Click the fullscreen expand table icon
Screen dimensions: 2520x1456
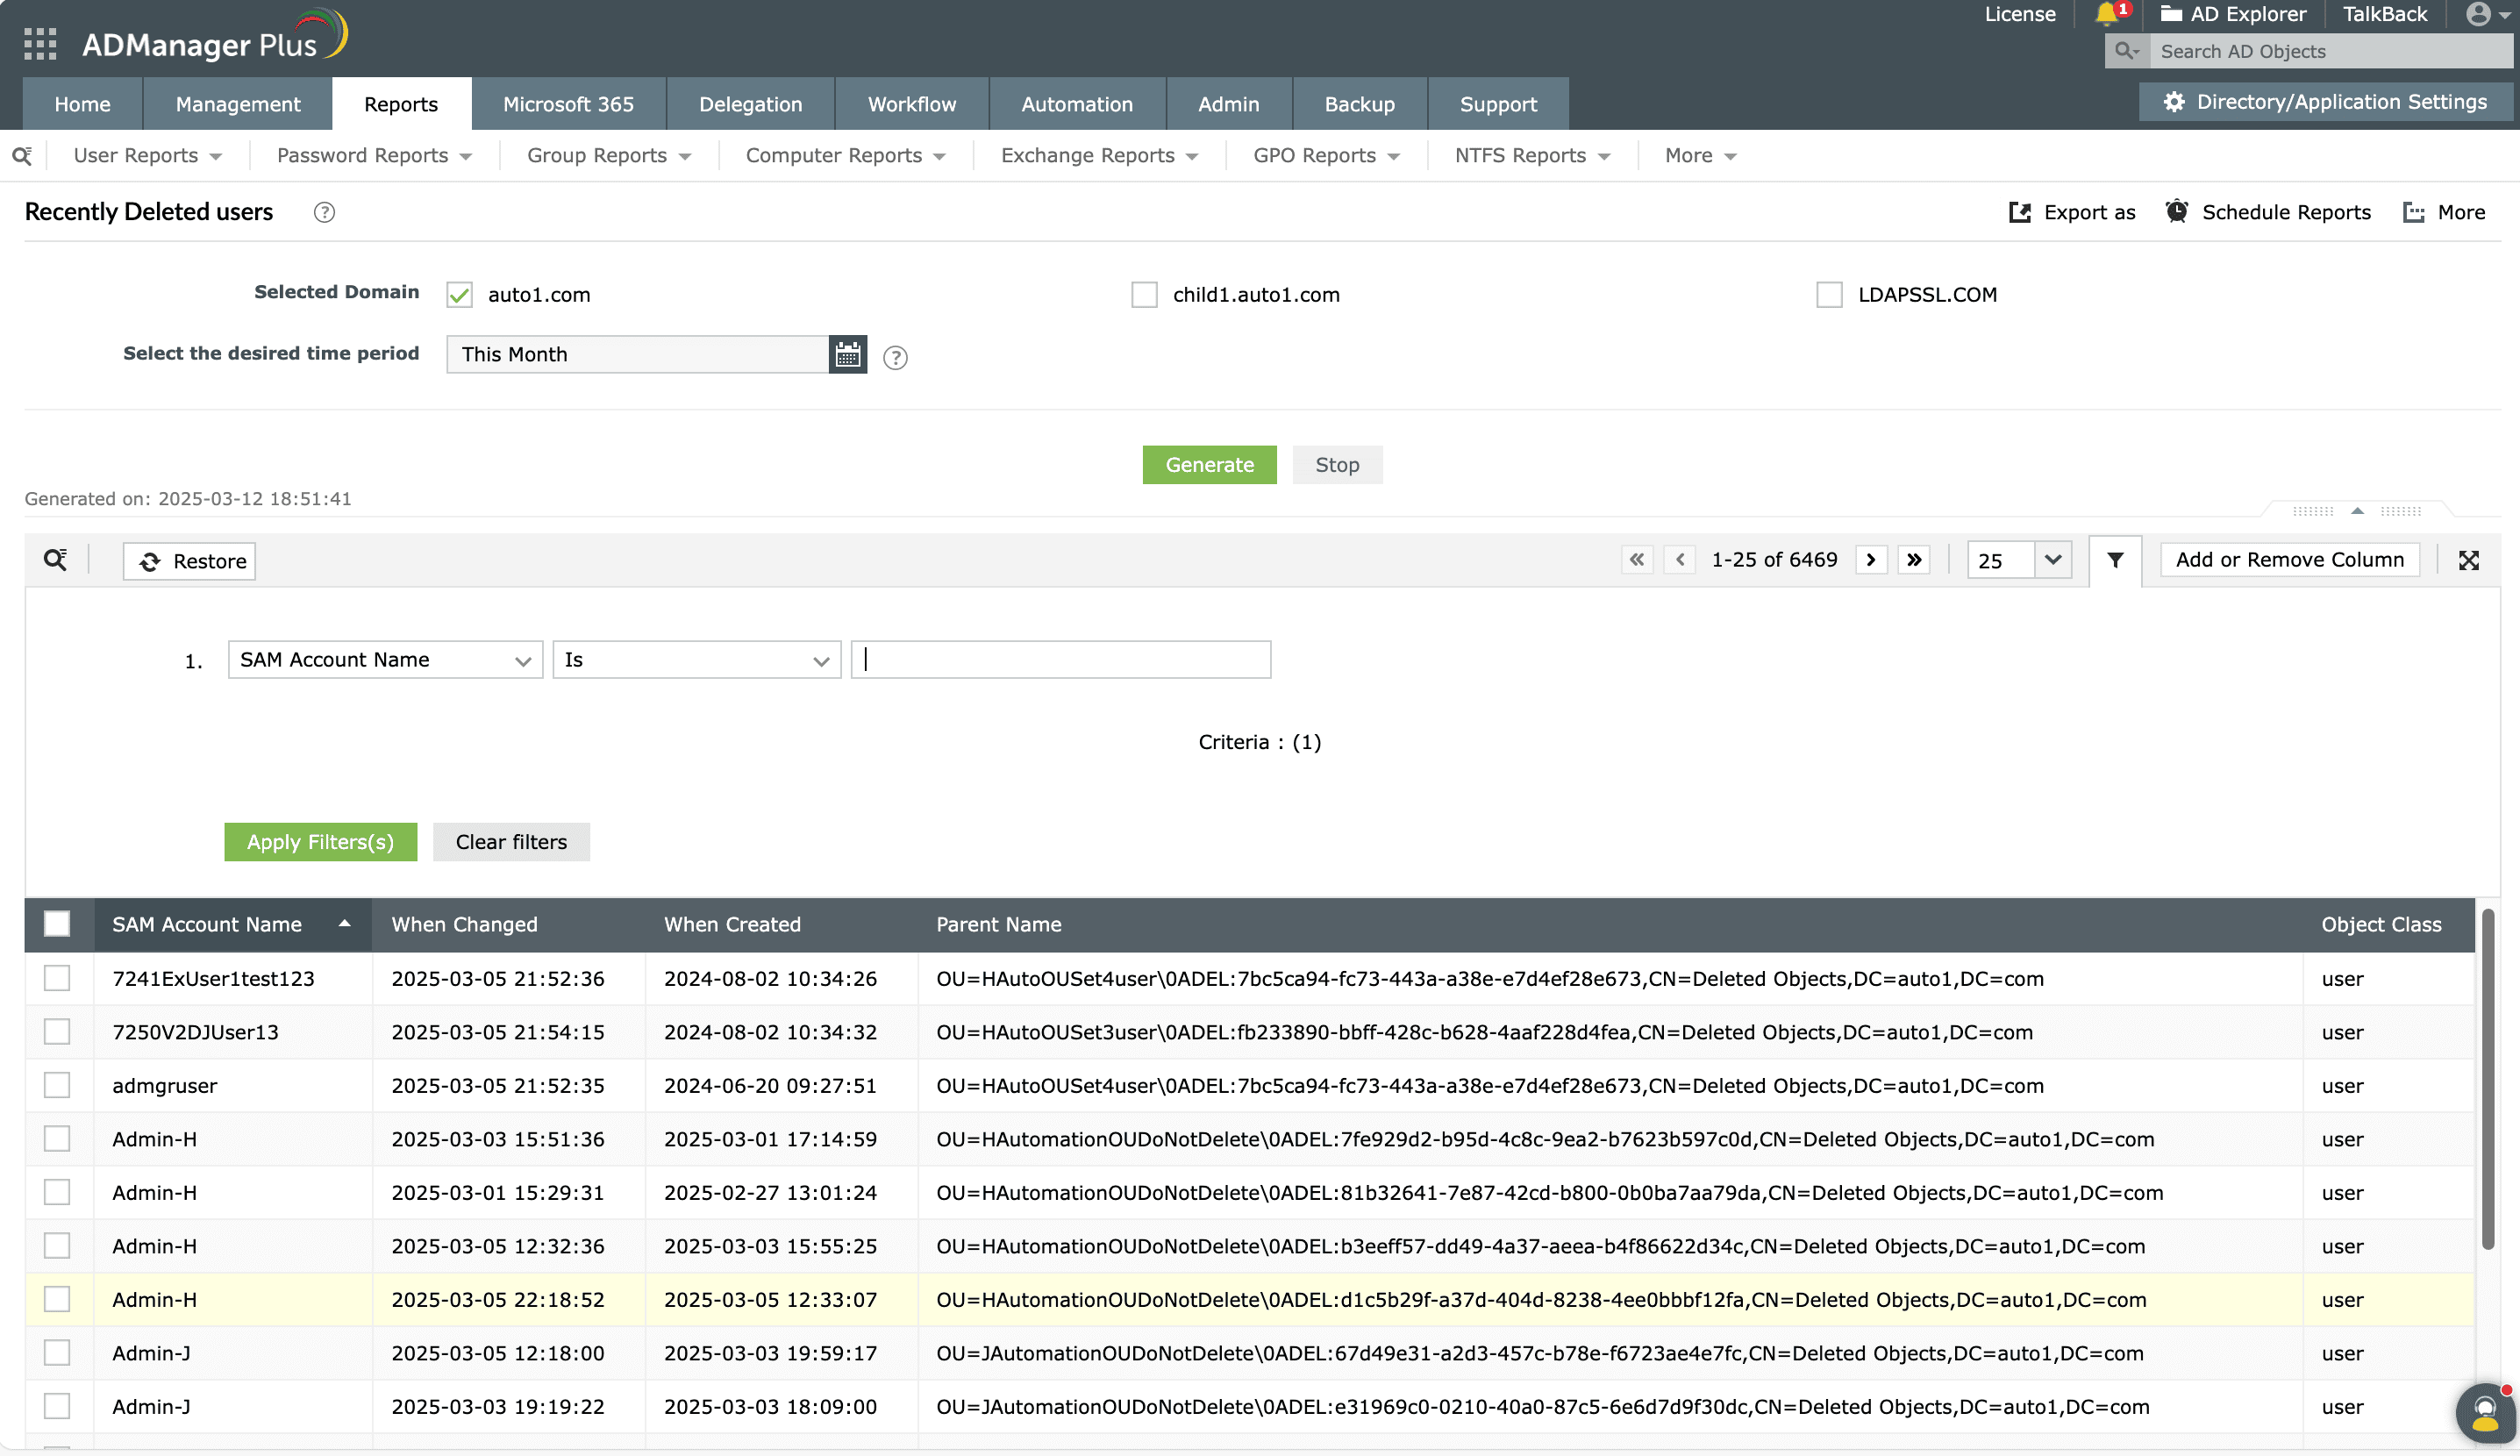coord(2468,560)
